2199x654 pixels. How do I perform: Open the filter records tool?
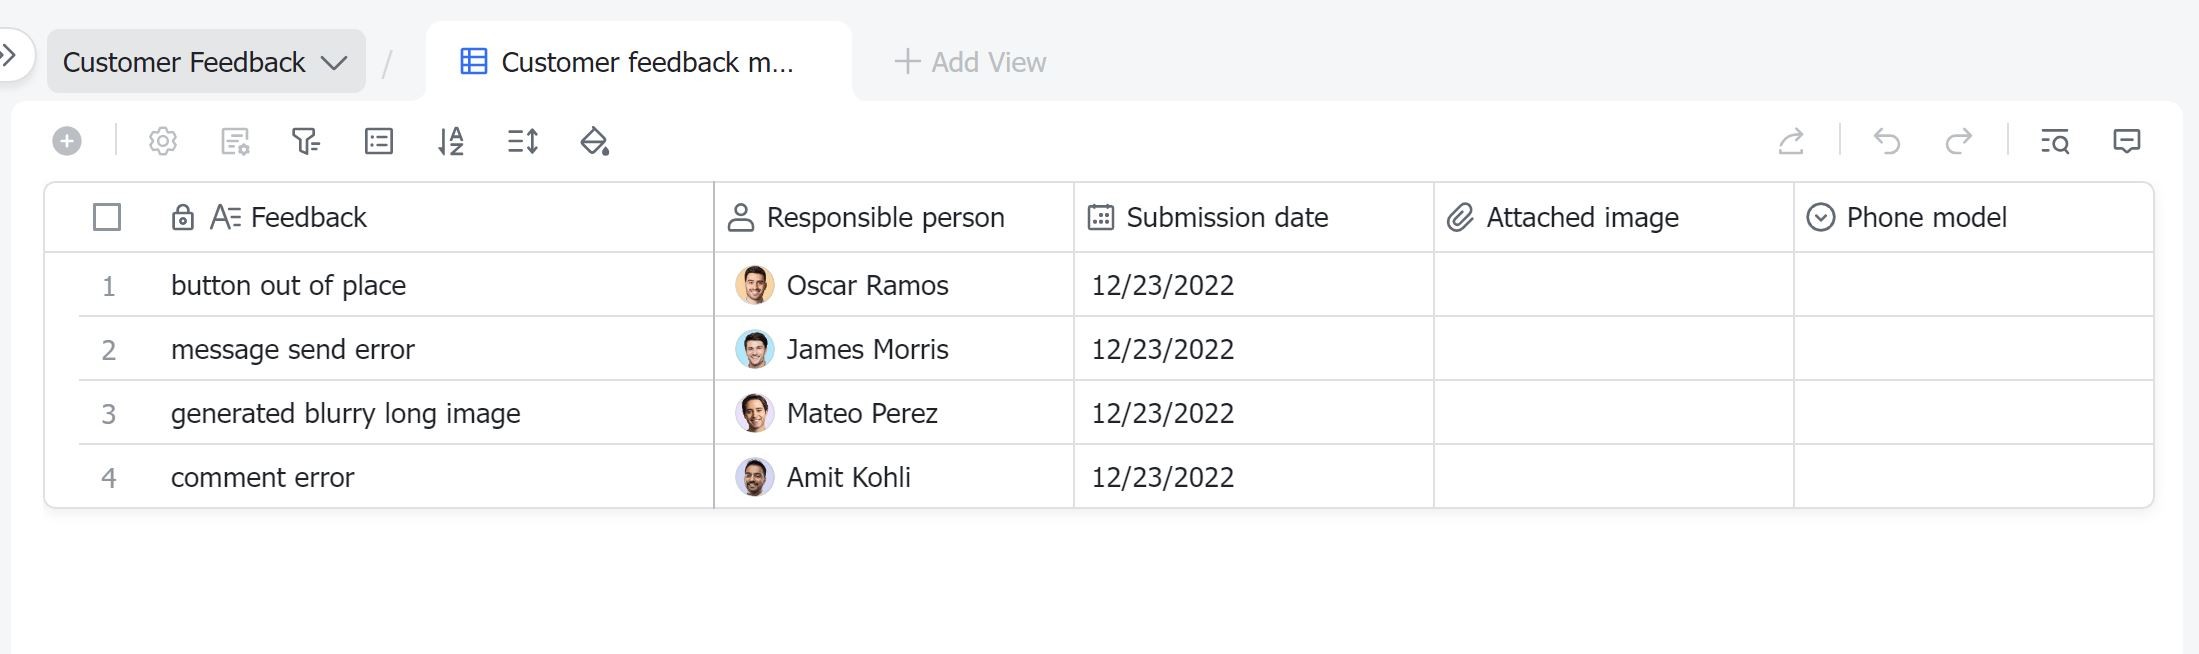306,141
